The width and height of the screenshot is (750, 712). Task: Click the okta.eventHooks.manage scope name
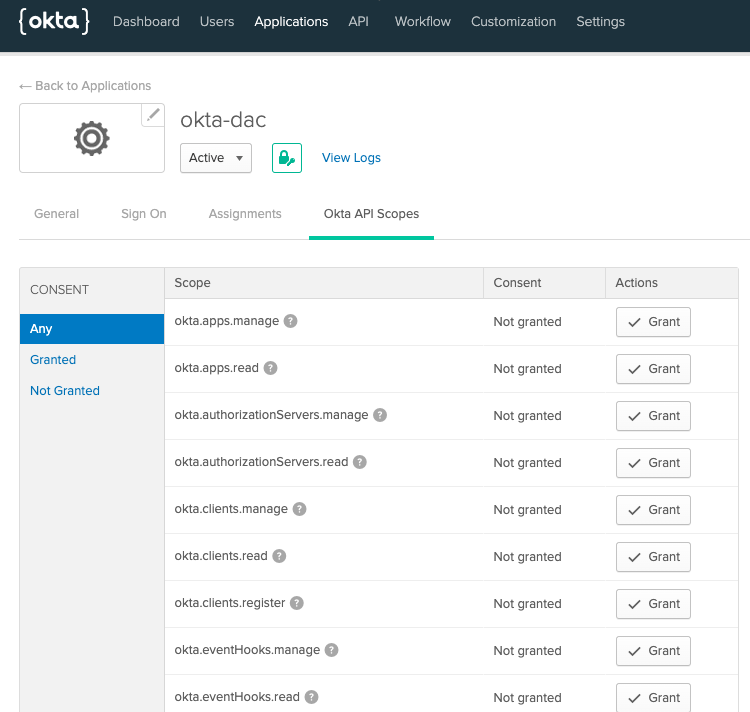click(247, 650)
